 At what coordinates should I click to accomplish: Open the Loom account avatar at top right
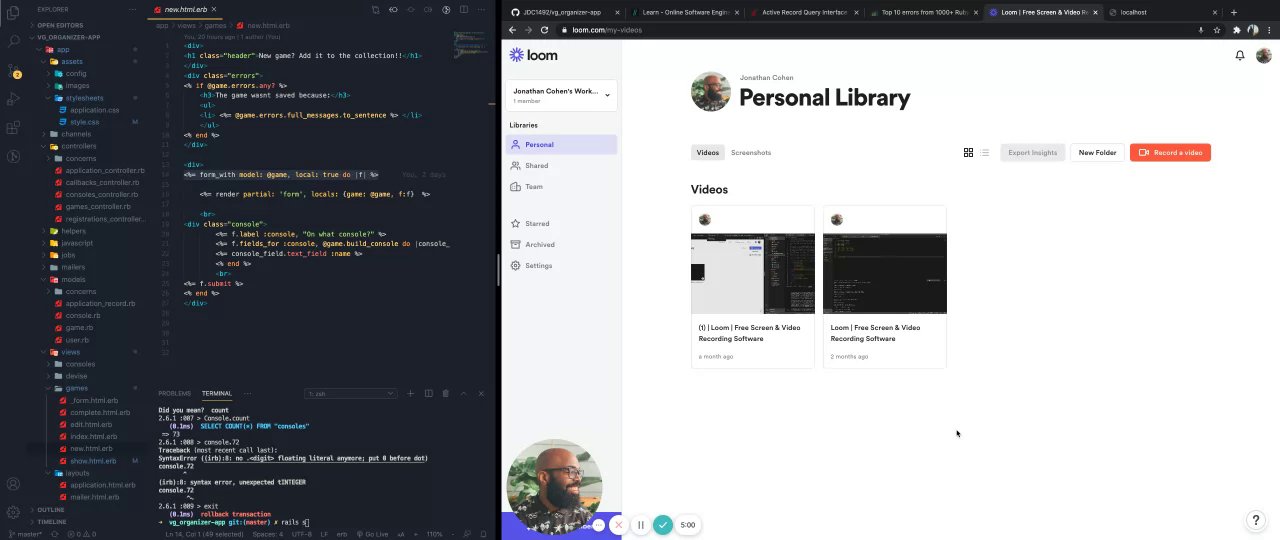[1263, 56]
